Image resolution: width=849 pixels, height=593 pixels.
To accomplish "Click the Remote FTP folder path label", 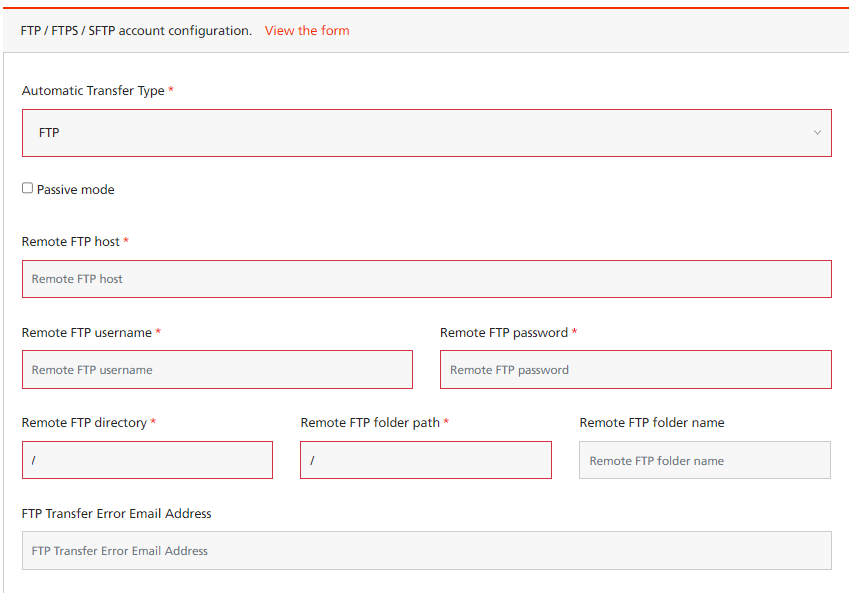I will tap(370, 422).
